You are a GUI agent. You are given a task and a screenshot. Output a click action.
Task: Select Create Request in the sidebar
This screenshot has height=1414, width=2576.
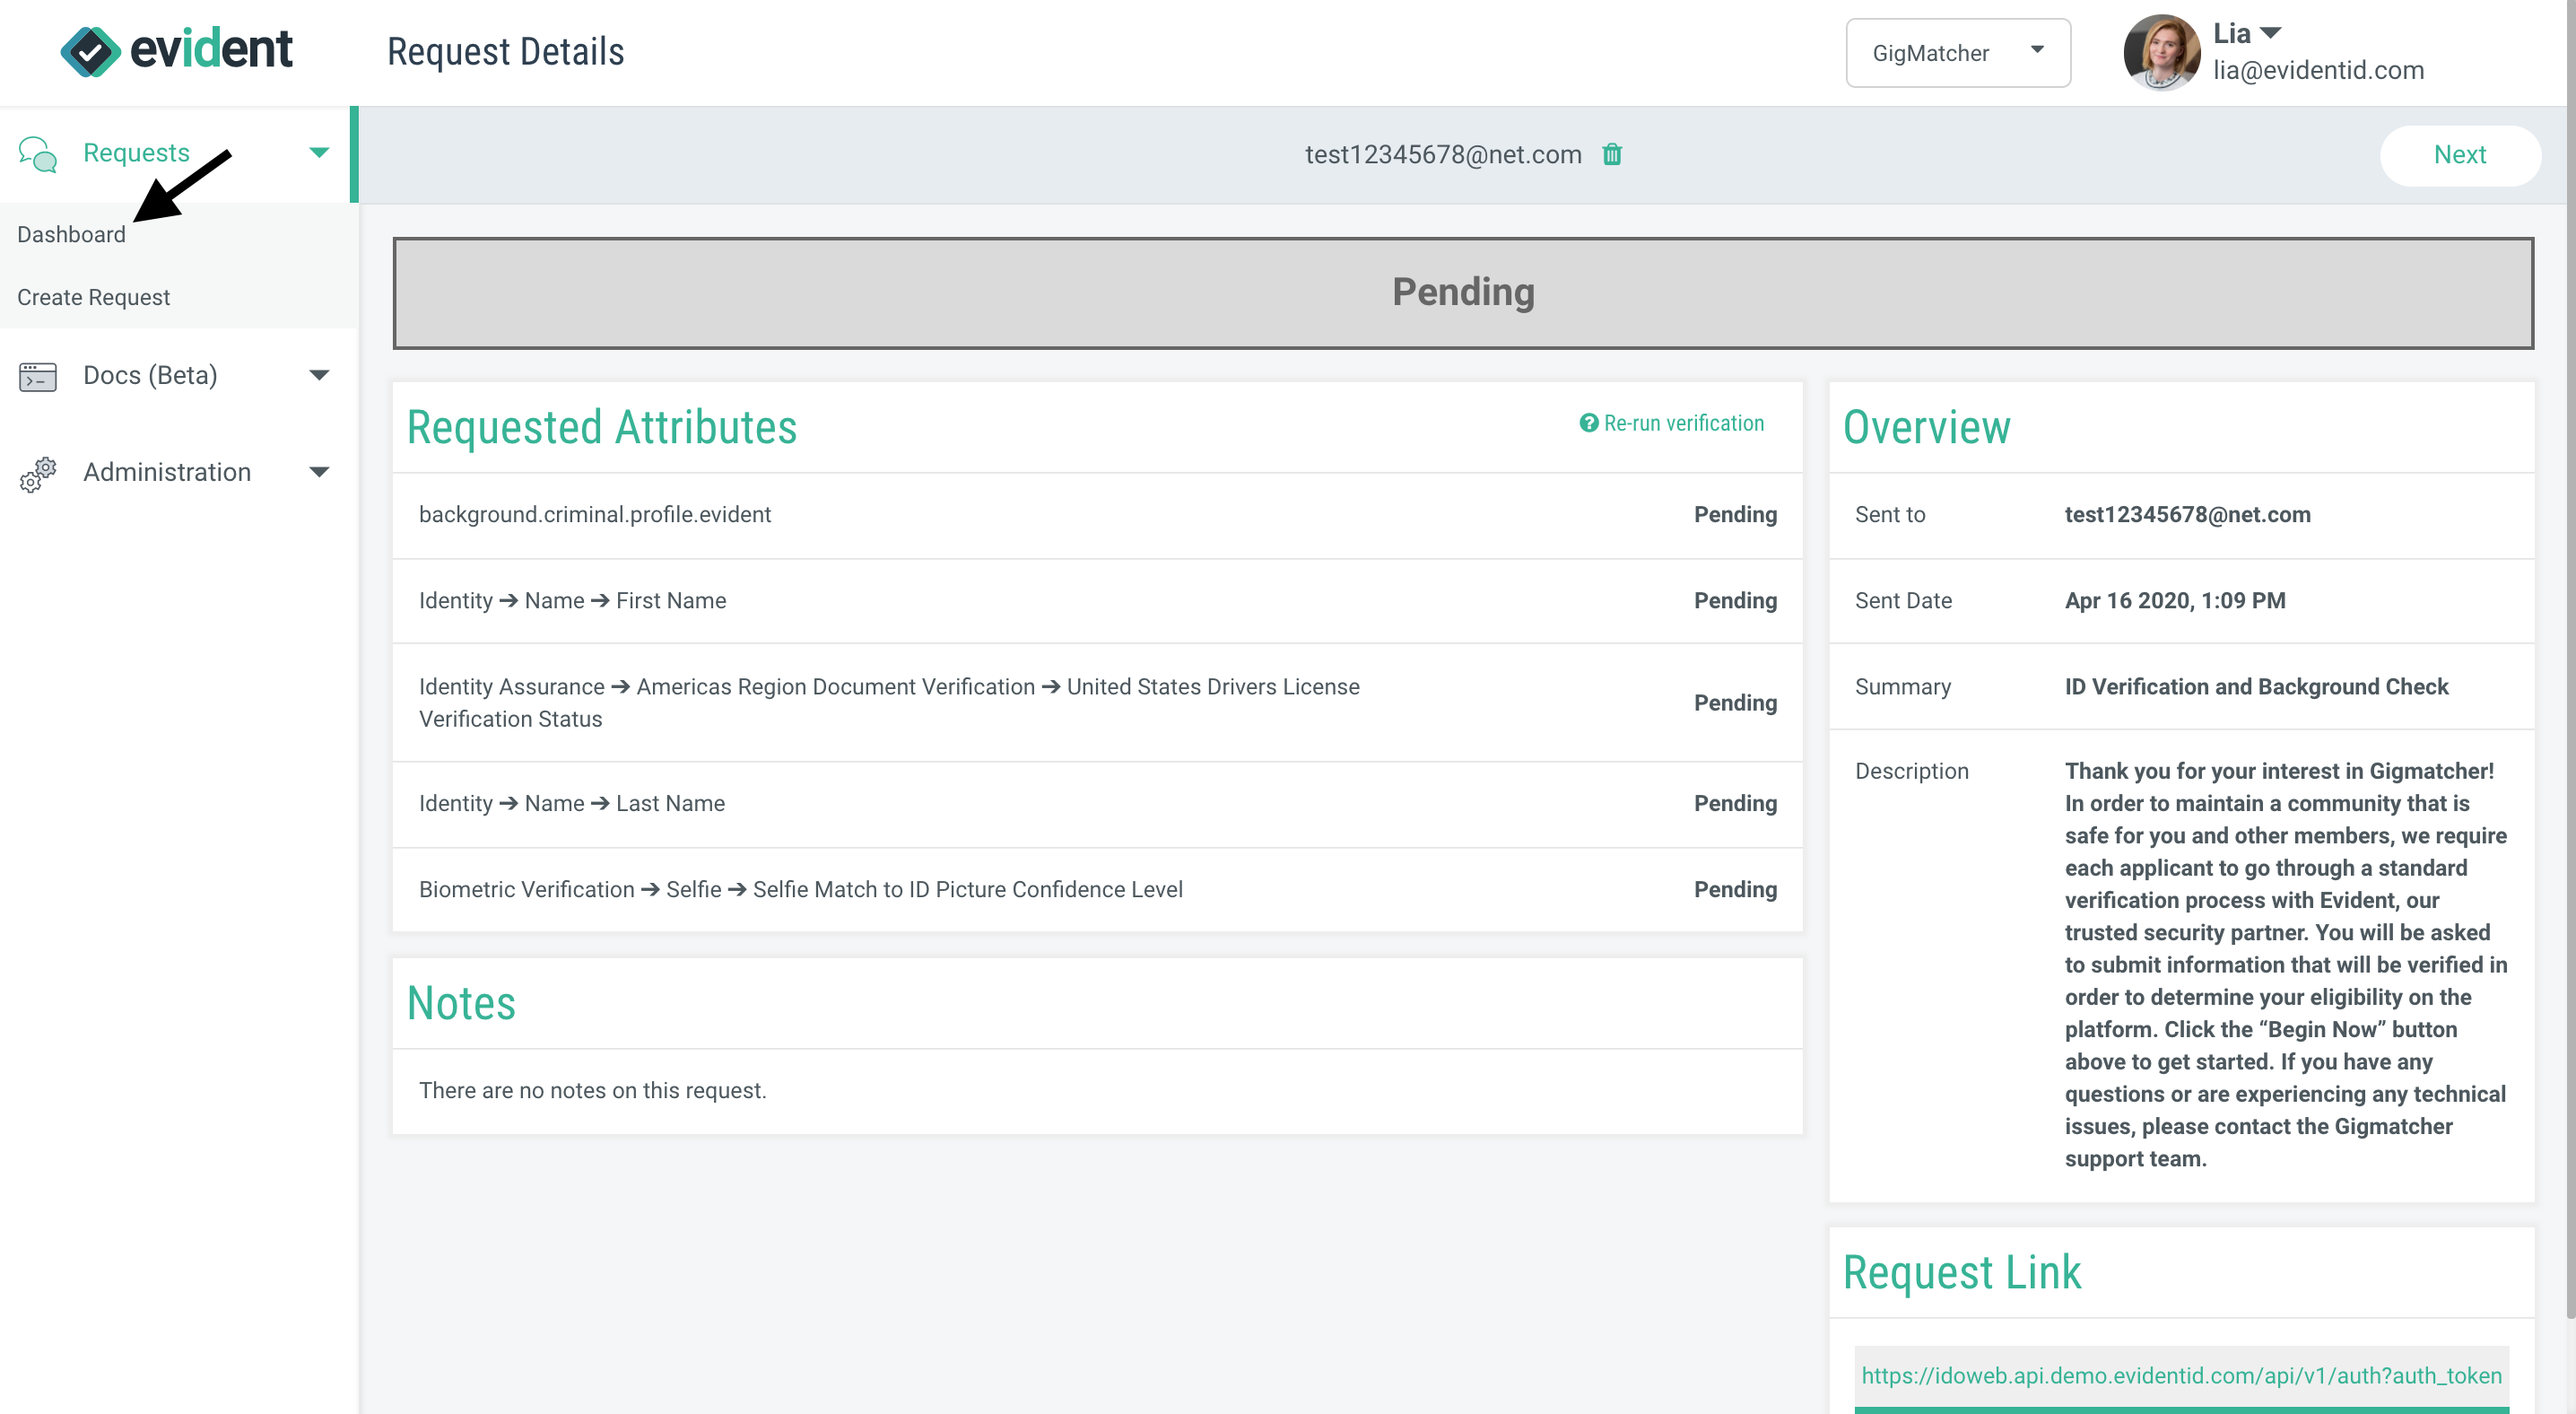(x=94, y=297)
